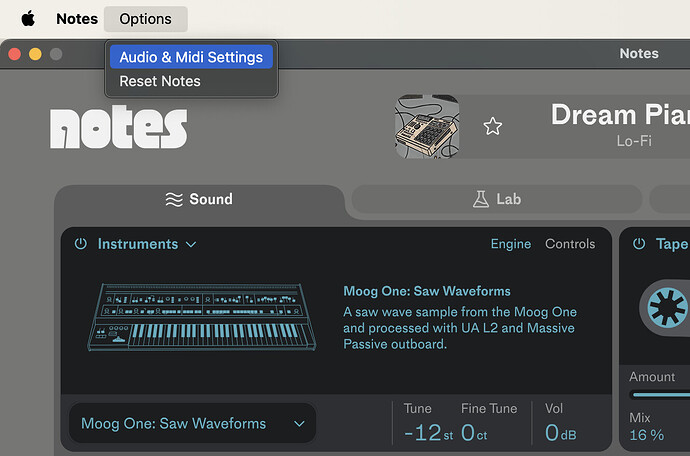This screenshot has width=690, height=456.
Task: Click the Dream Piano preset thumbnail
Action: click(427, 127)
